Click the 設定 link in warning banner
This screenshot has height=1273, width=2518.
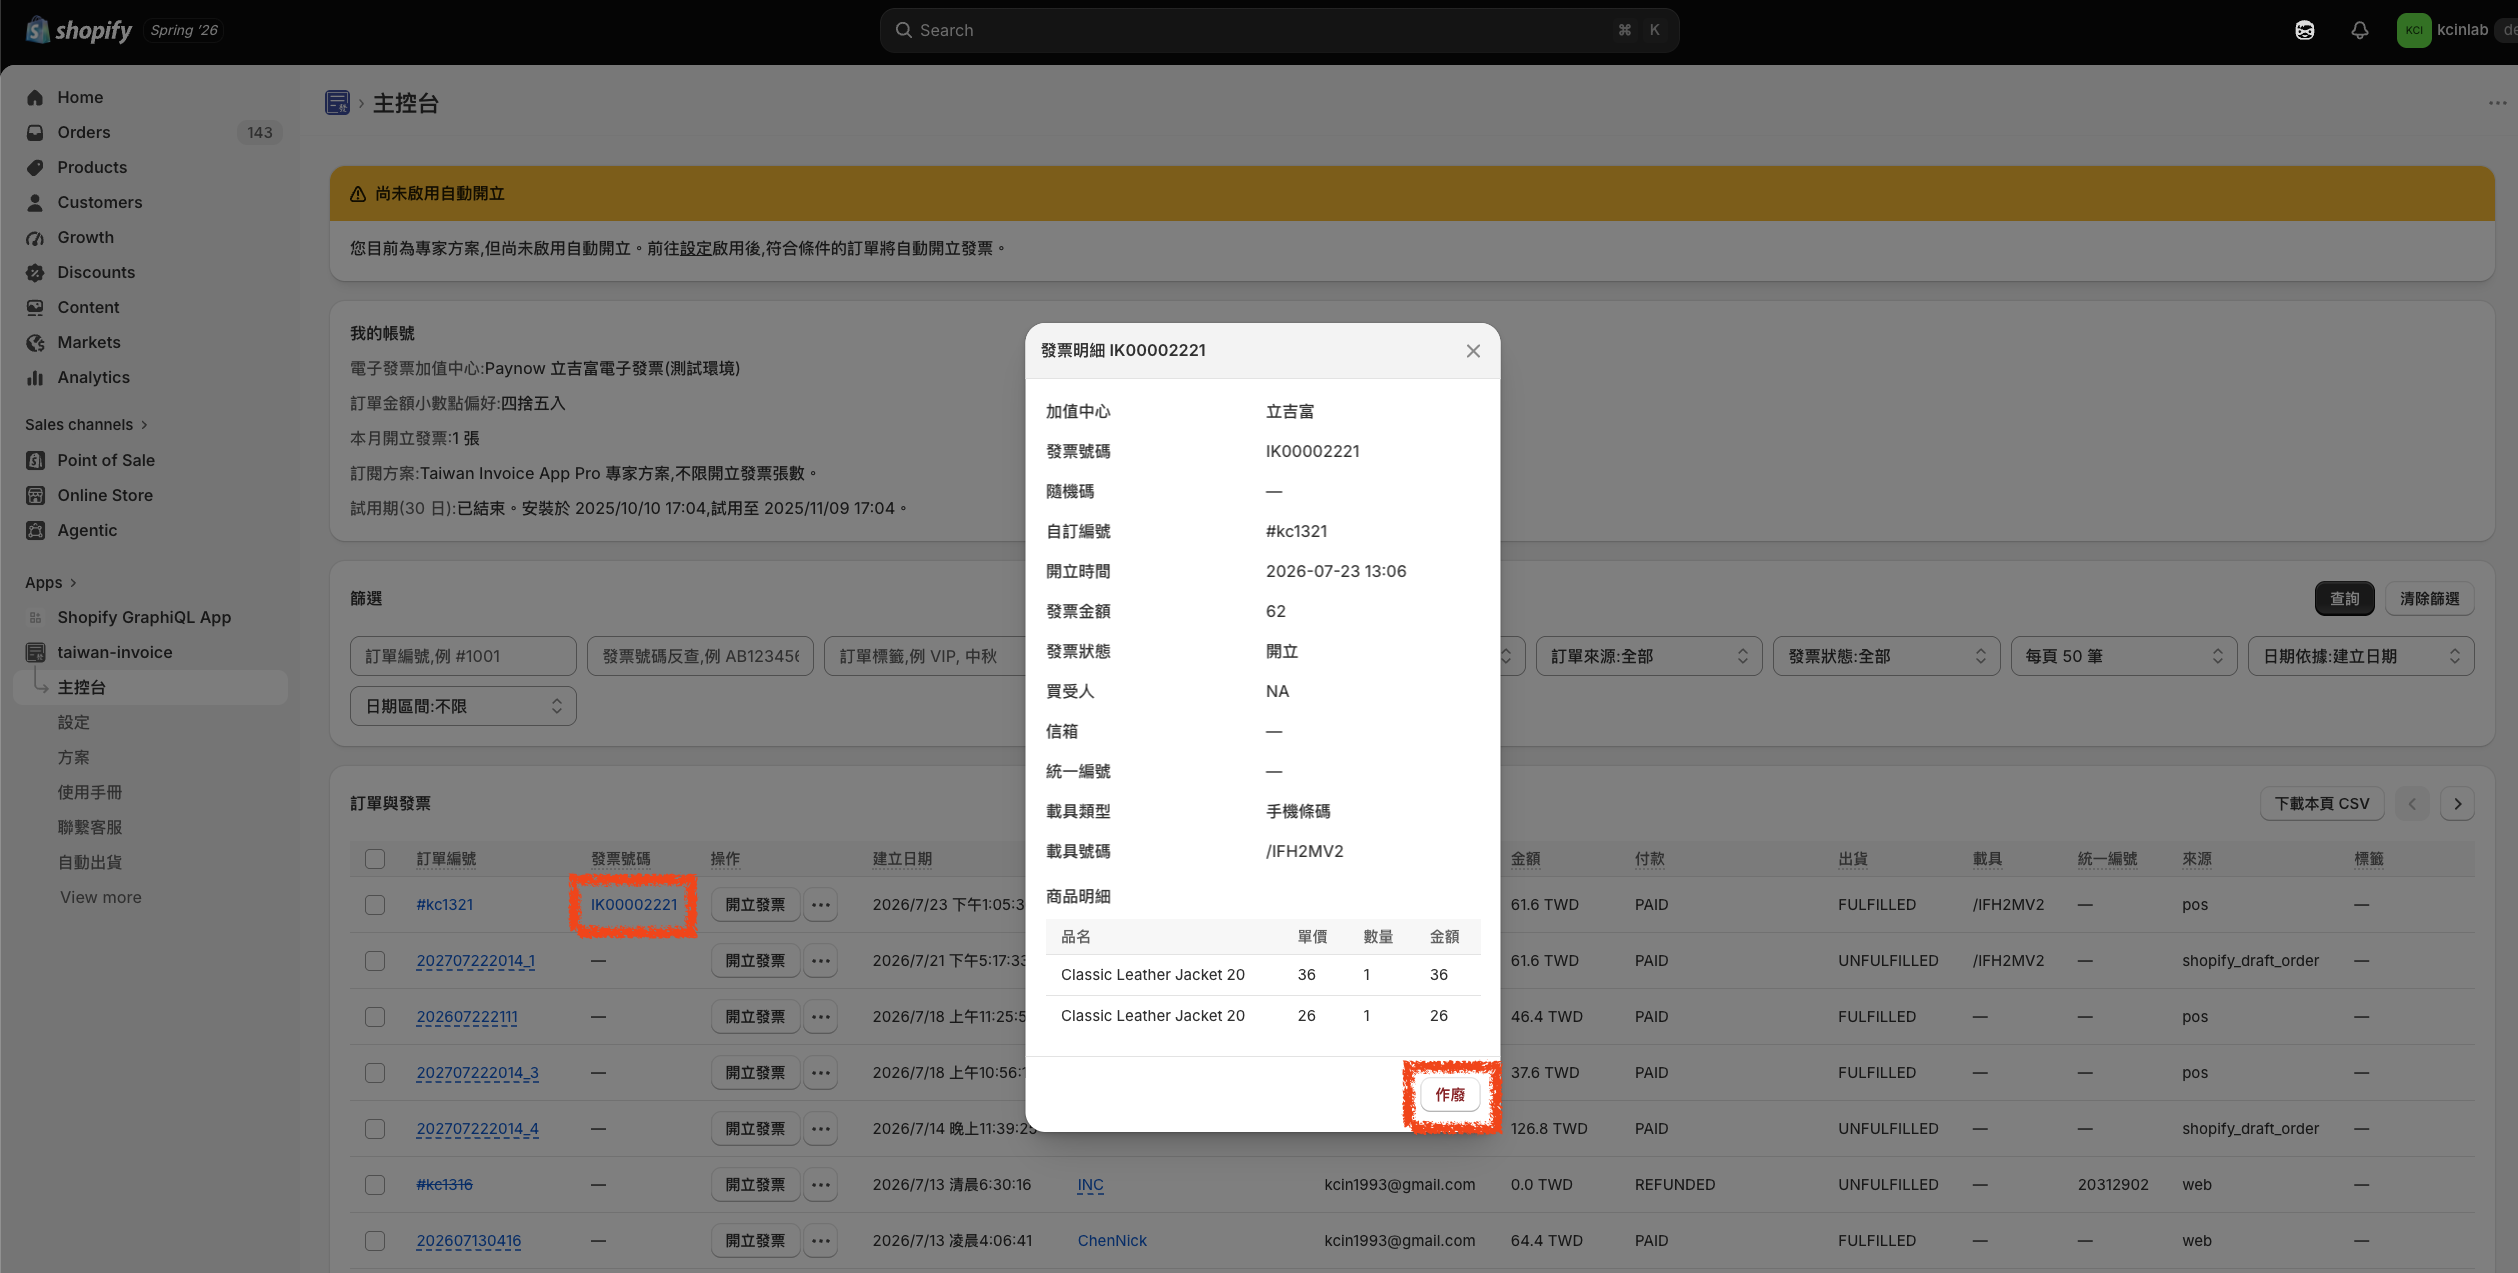coord(696,248)
